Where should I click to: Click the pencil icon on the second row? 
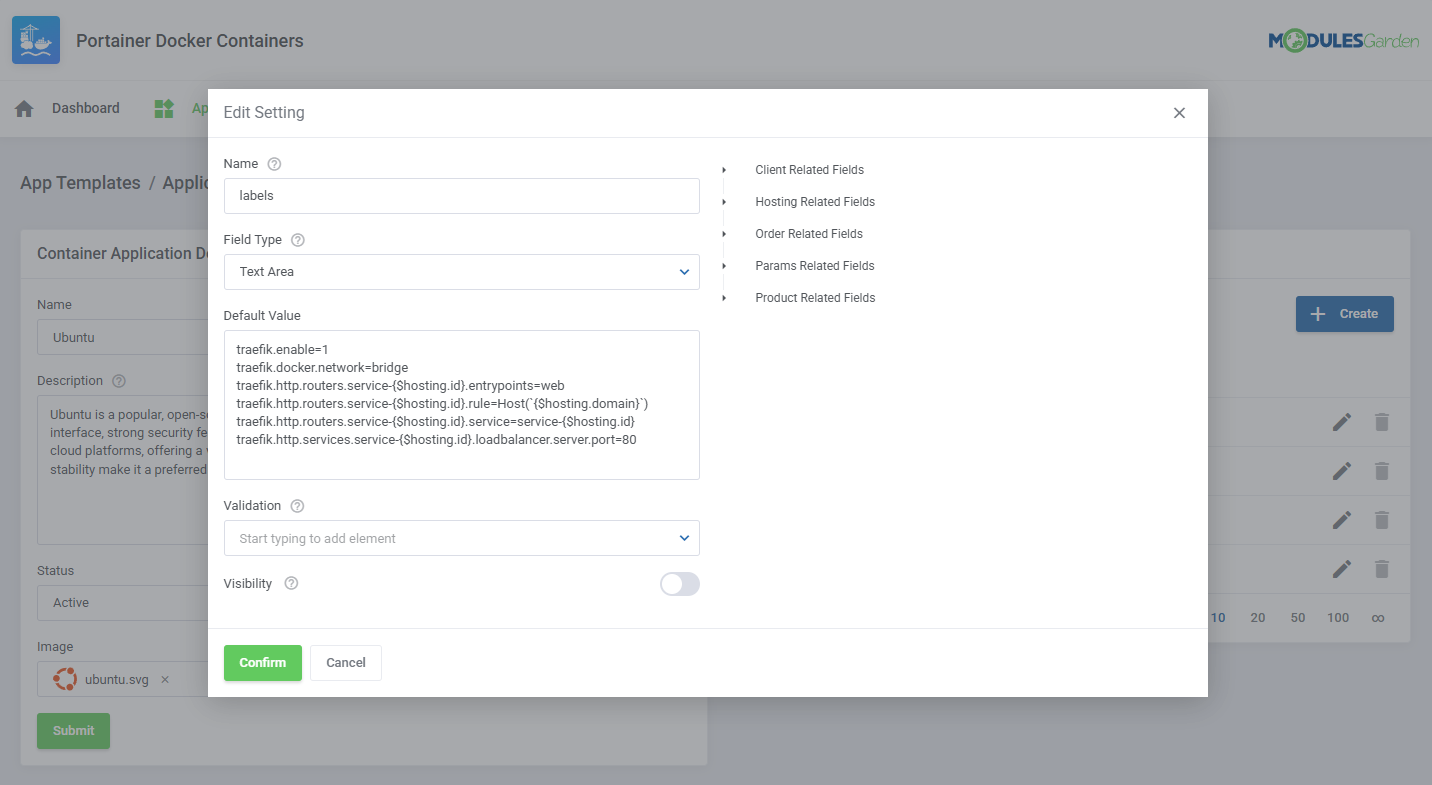click(1341, 471)
